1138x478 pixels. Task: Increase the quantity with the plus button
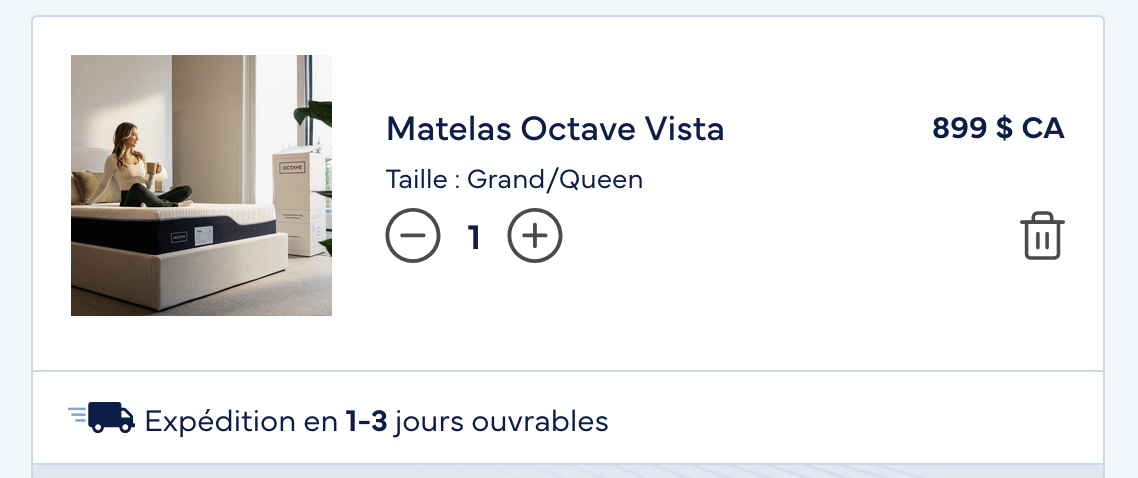535,237
